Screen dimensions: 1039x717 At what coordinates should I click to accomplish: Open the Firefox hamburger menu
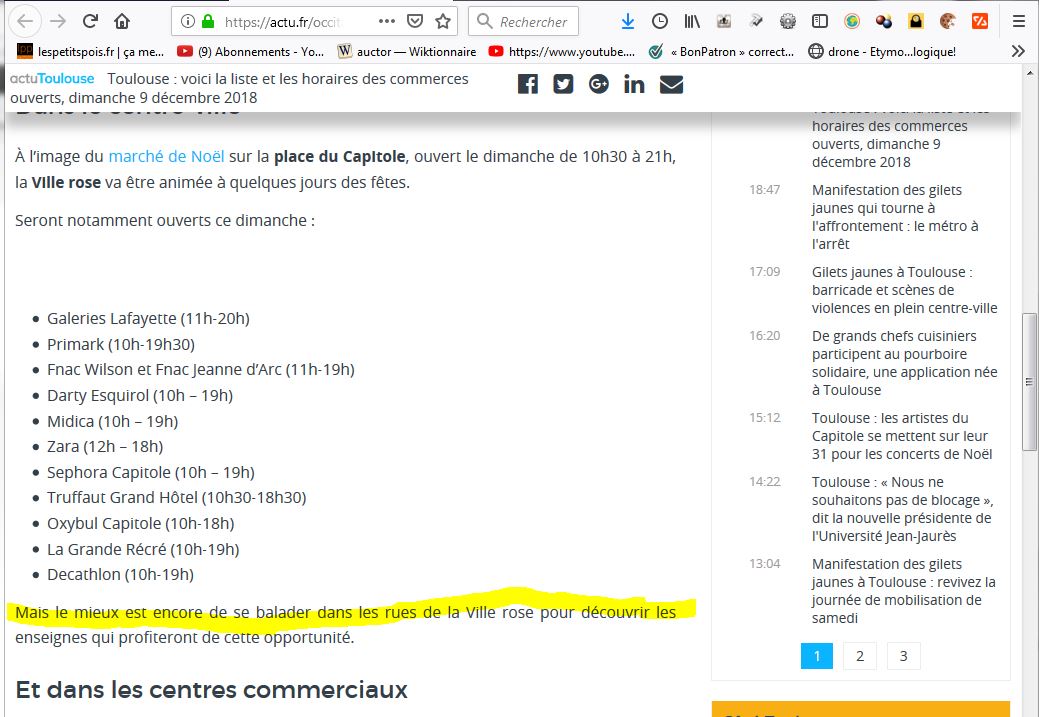[1018, 21]
